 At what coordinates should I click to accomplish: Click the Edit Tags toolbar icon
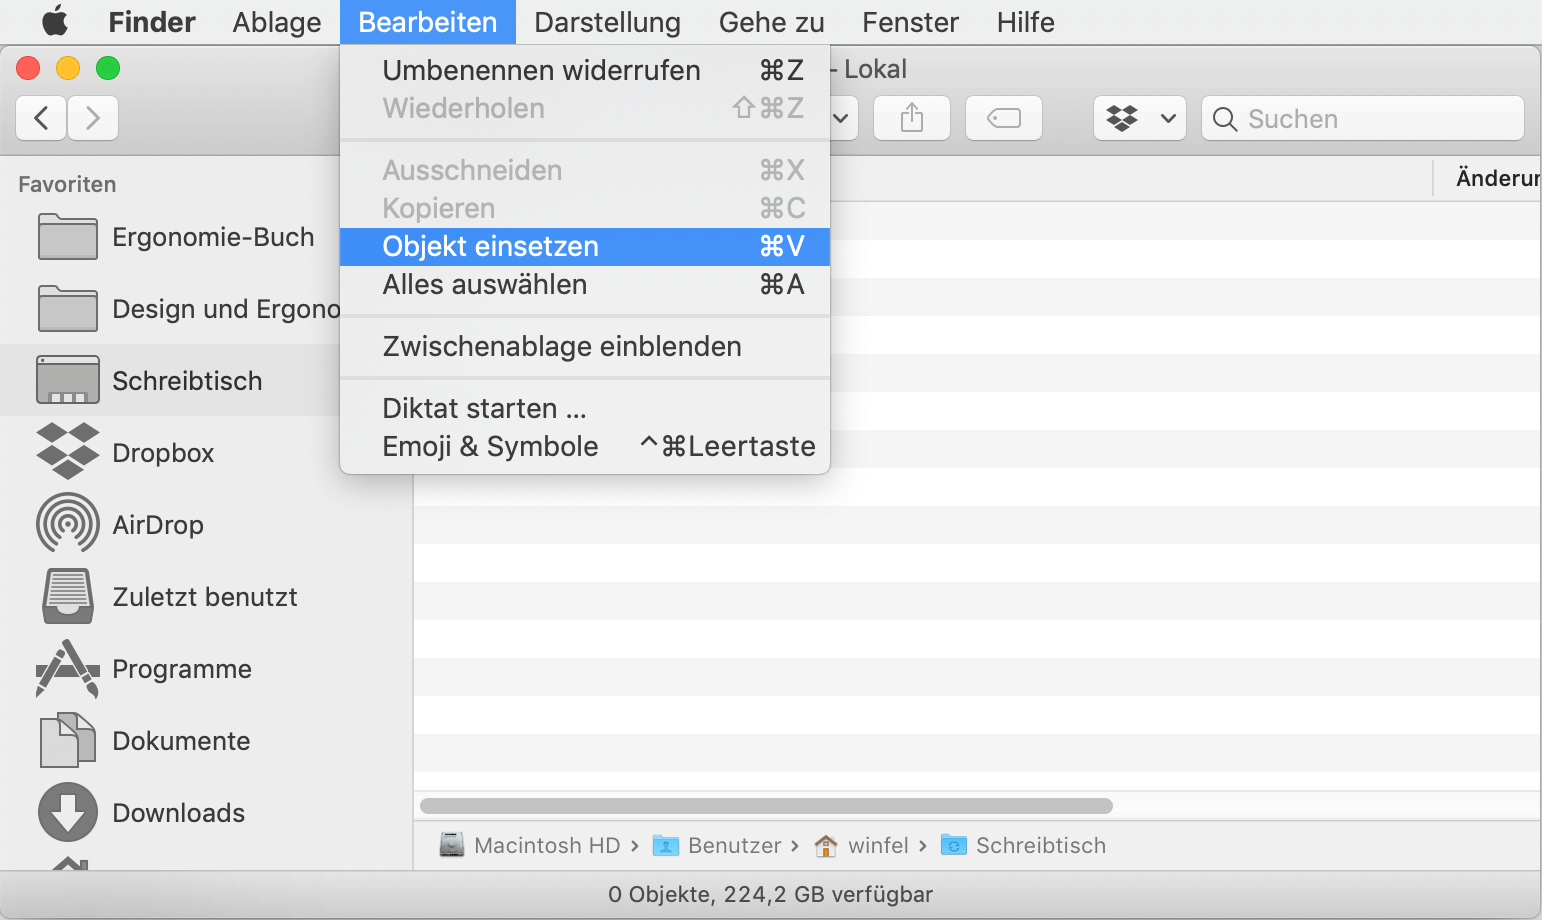tap(1003, 119)
